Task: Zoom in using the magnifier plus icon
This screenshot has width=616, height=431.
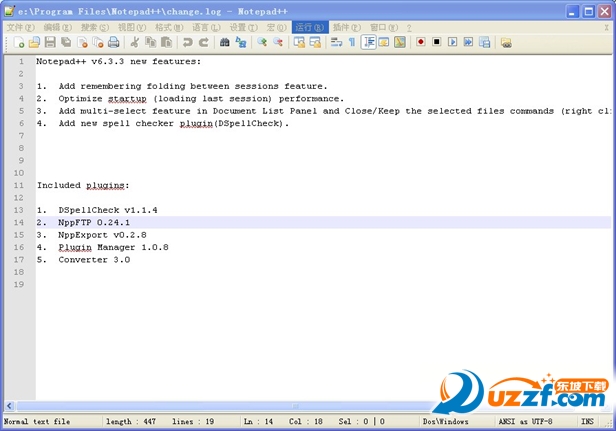Action: (x=262, y=42)
